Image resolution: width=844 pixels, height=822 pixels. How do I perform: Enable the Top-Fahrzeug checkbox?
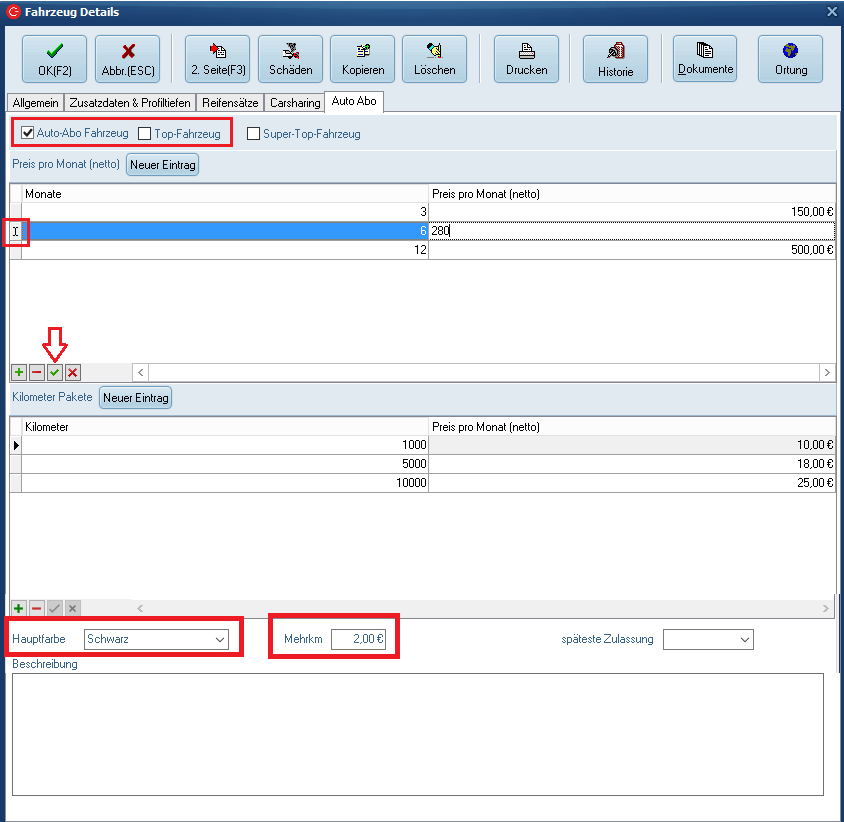145,133
